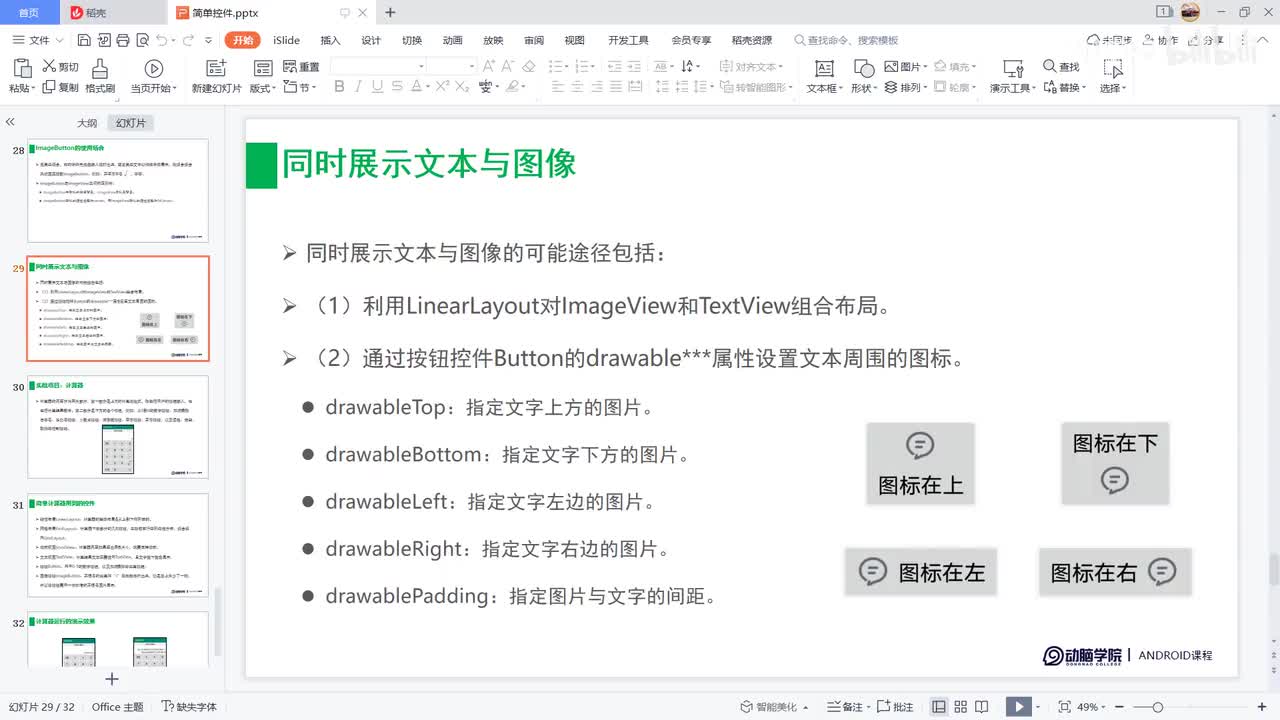Open the 审阅 ribbon tab

534,40
